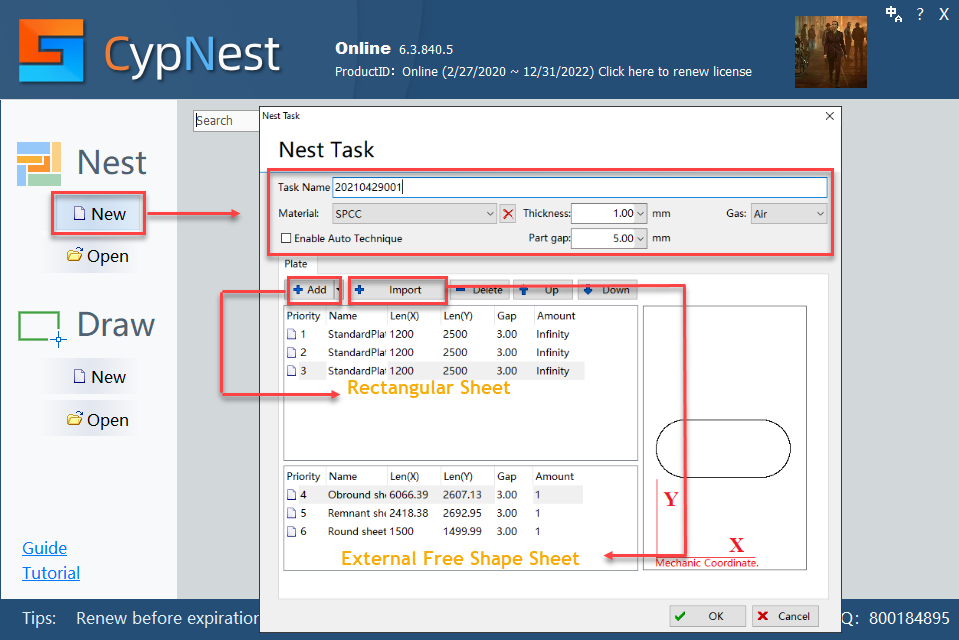This screenshot has height=640, width=959.
Task: Click into the Search field
Action: point(226,121)
